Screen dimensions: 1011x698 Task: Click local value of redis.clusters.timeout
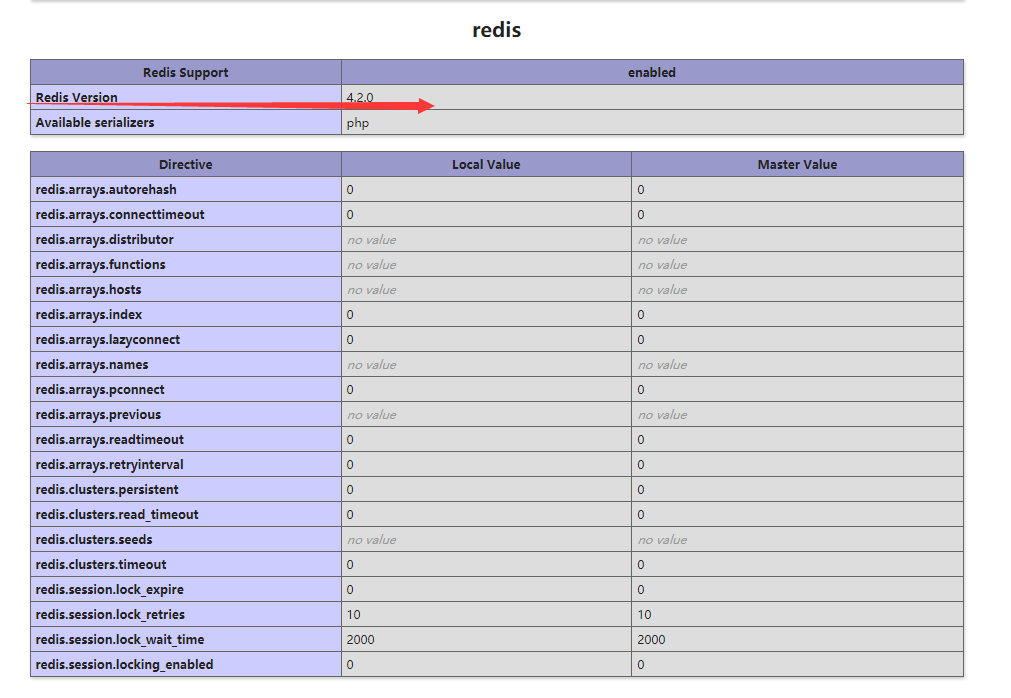(350, 565)
